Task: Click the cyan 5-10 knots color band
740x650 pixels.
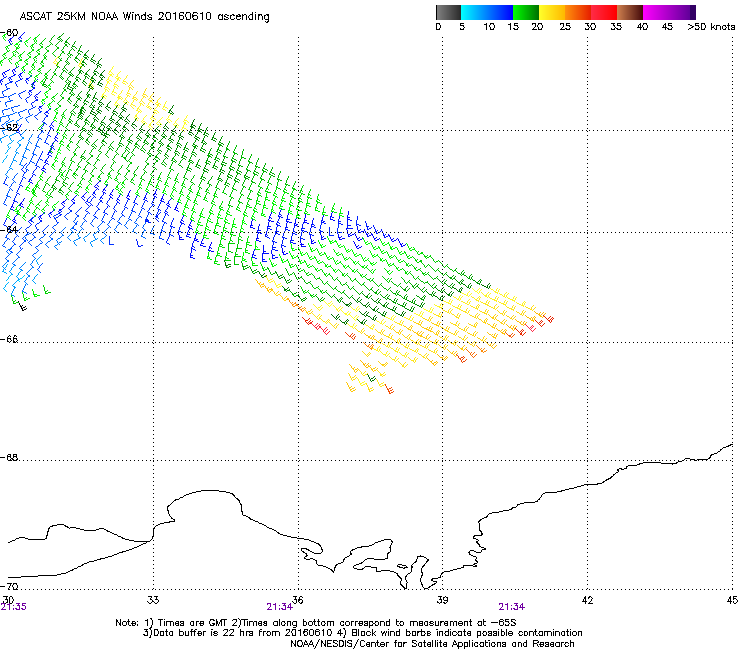Action: [474, 12]
